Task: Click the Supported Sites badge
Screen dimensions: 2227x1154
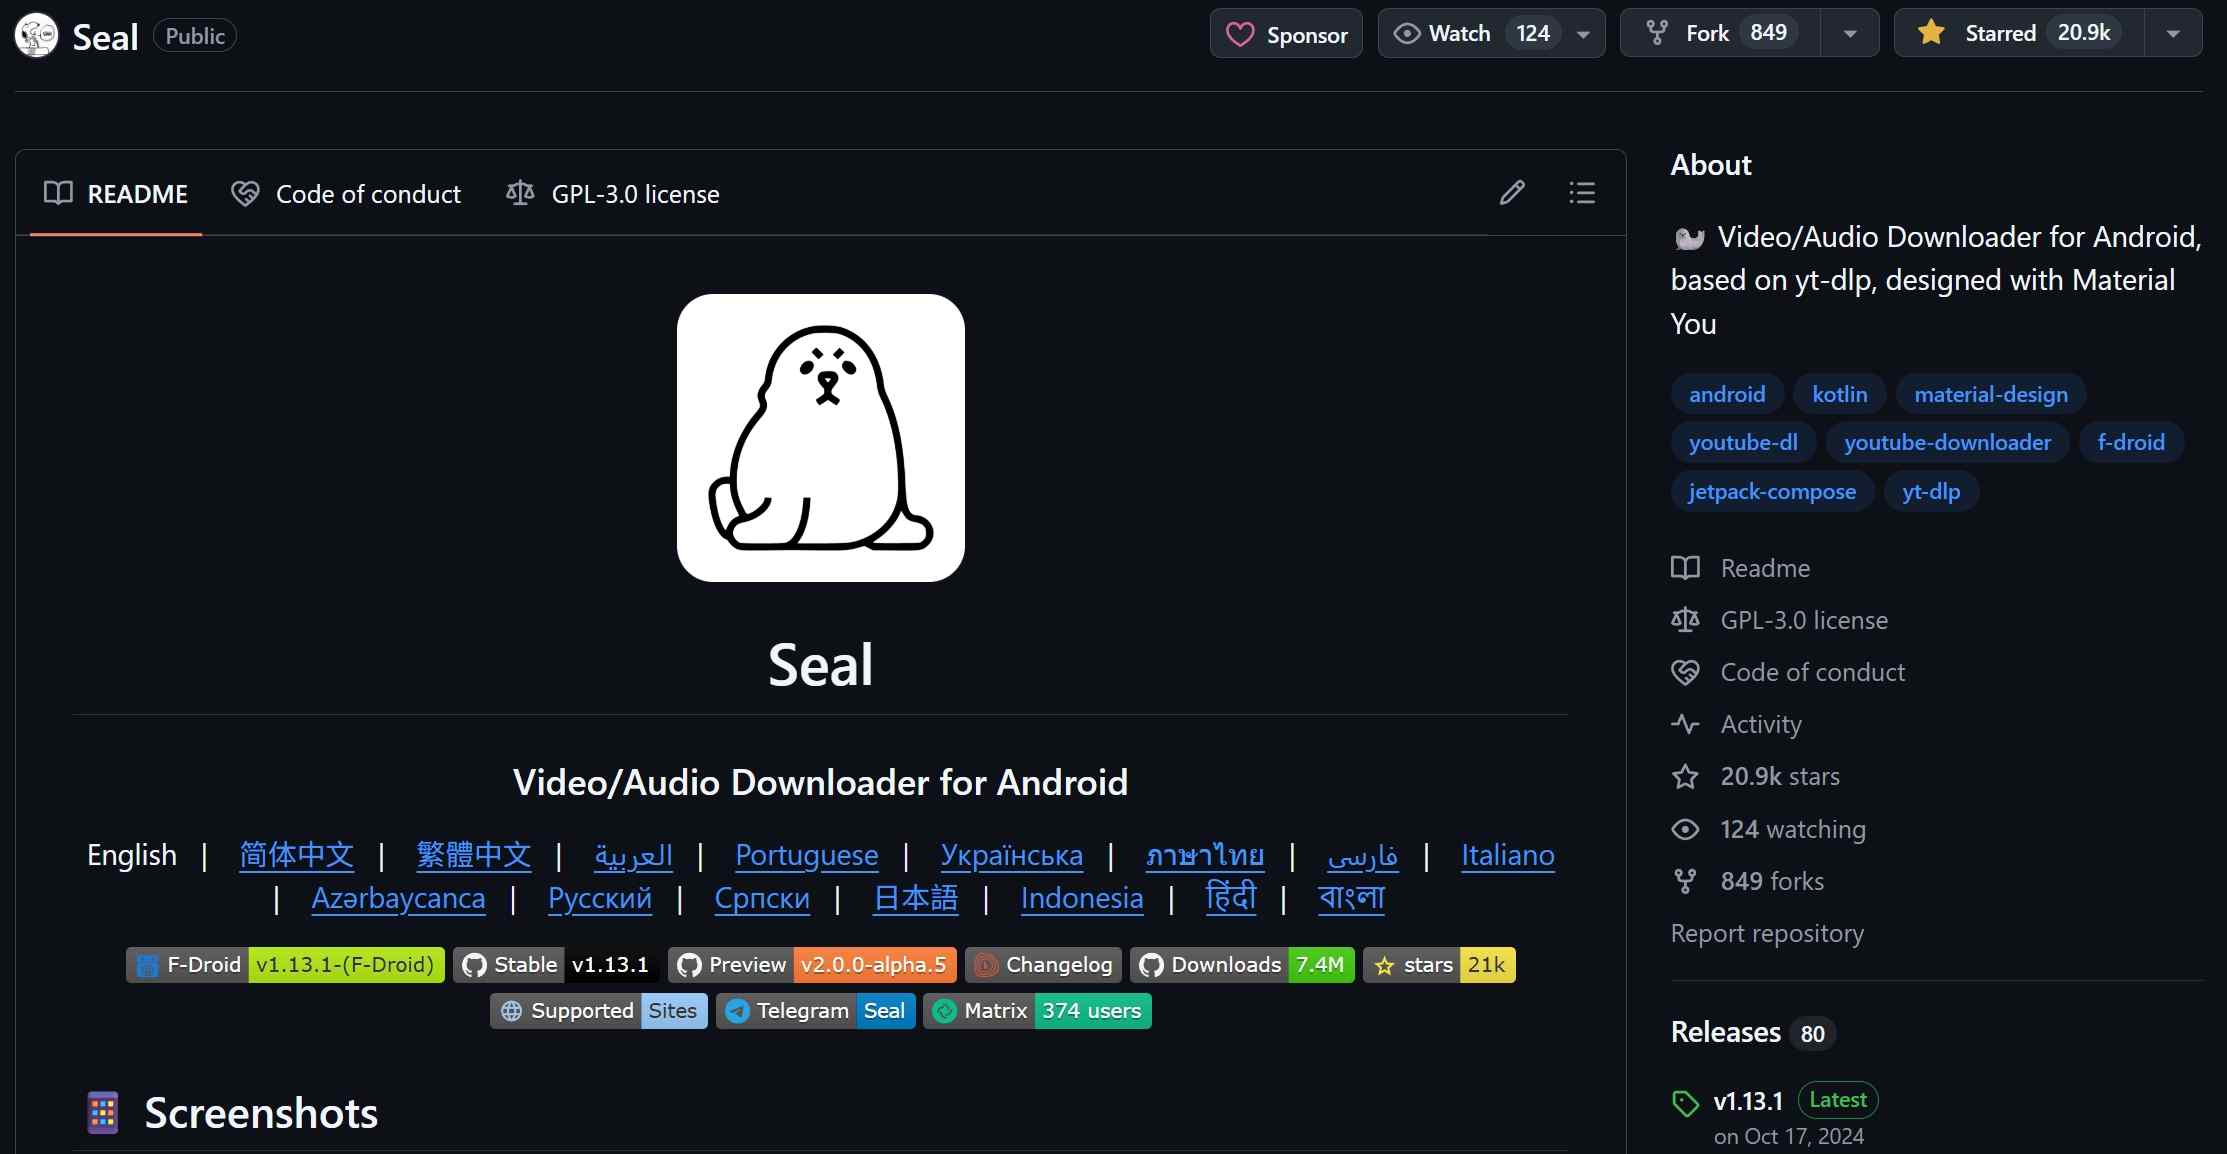Action: 599,1011
